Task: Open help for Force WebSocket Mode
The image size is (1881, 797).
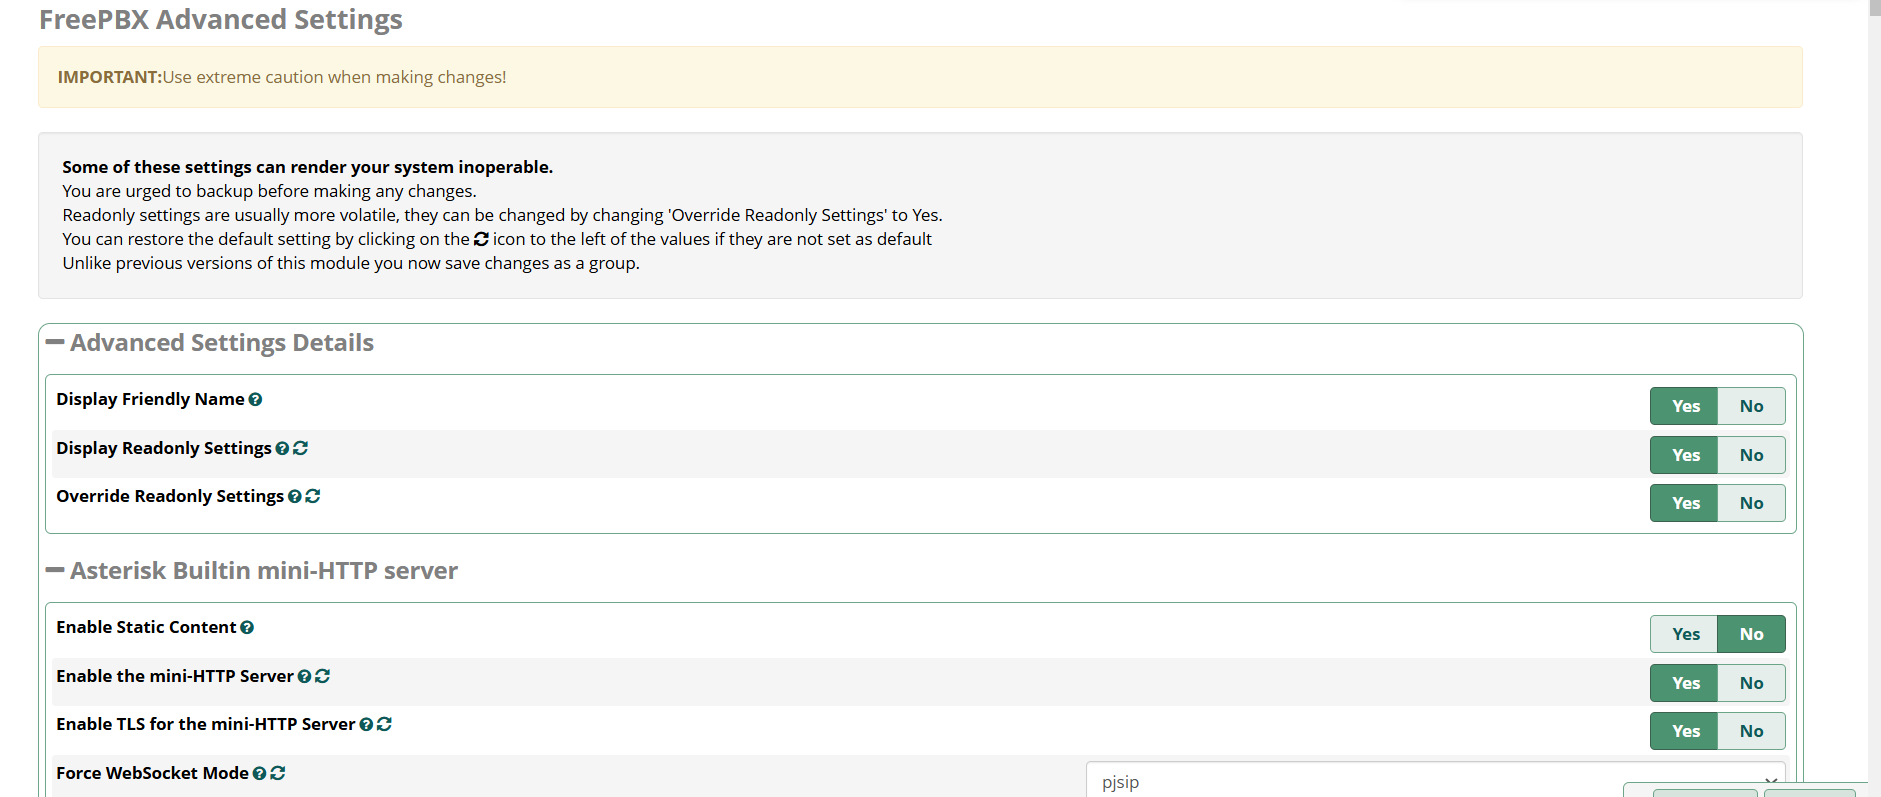Action: tap(259, 774)
